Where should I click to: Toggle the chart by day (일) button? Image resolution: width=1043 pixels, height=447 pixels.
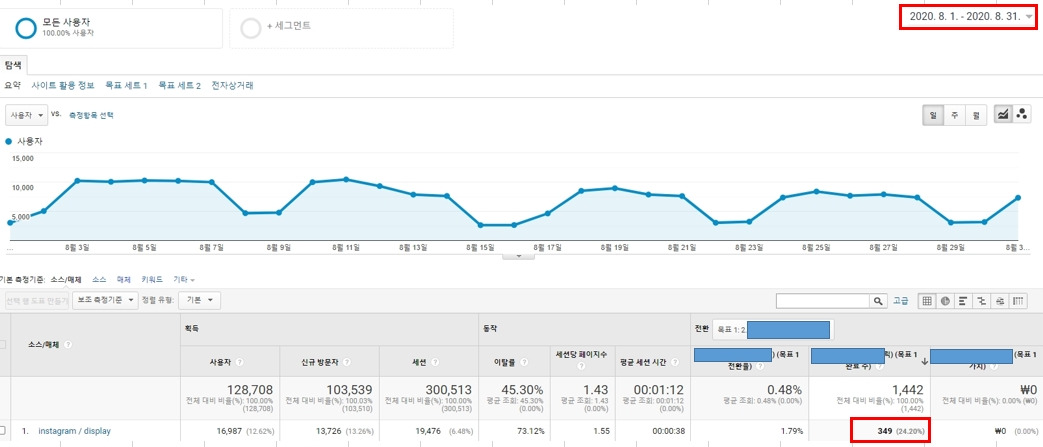[933, 115]
